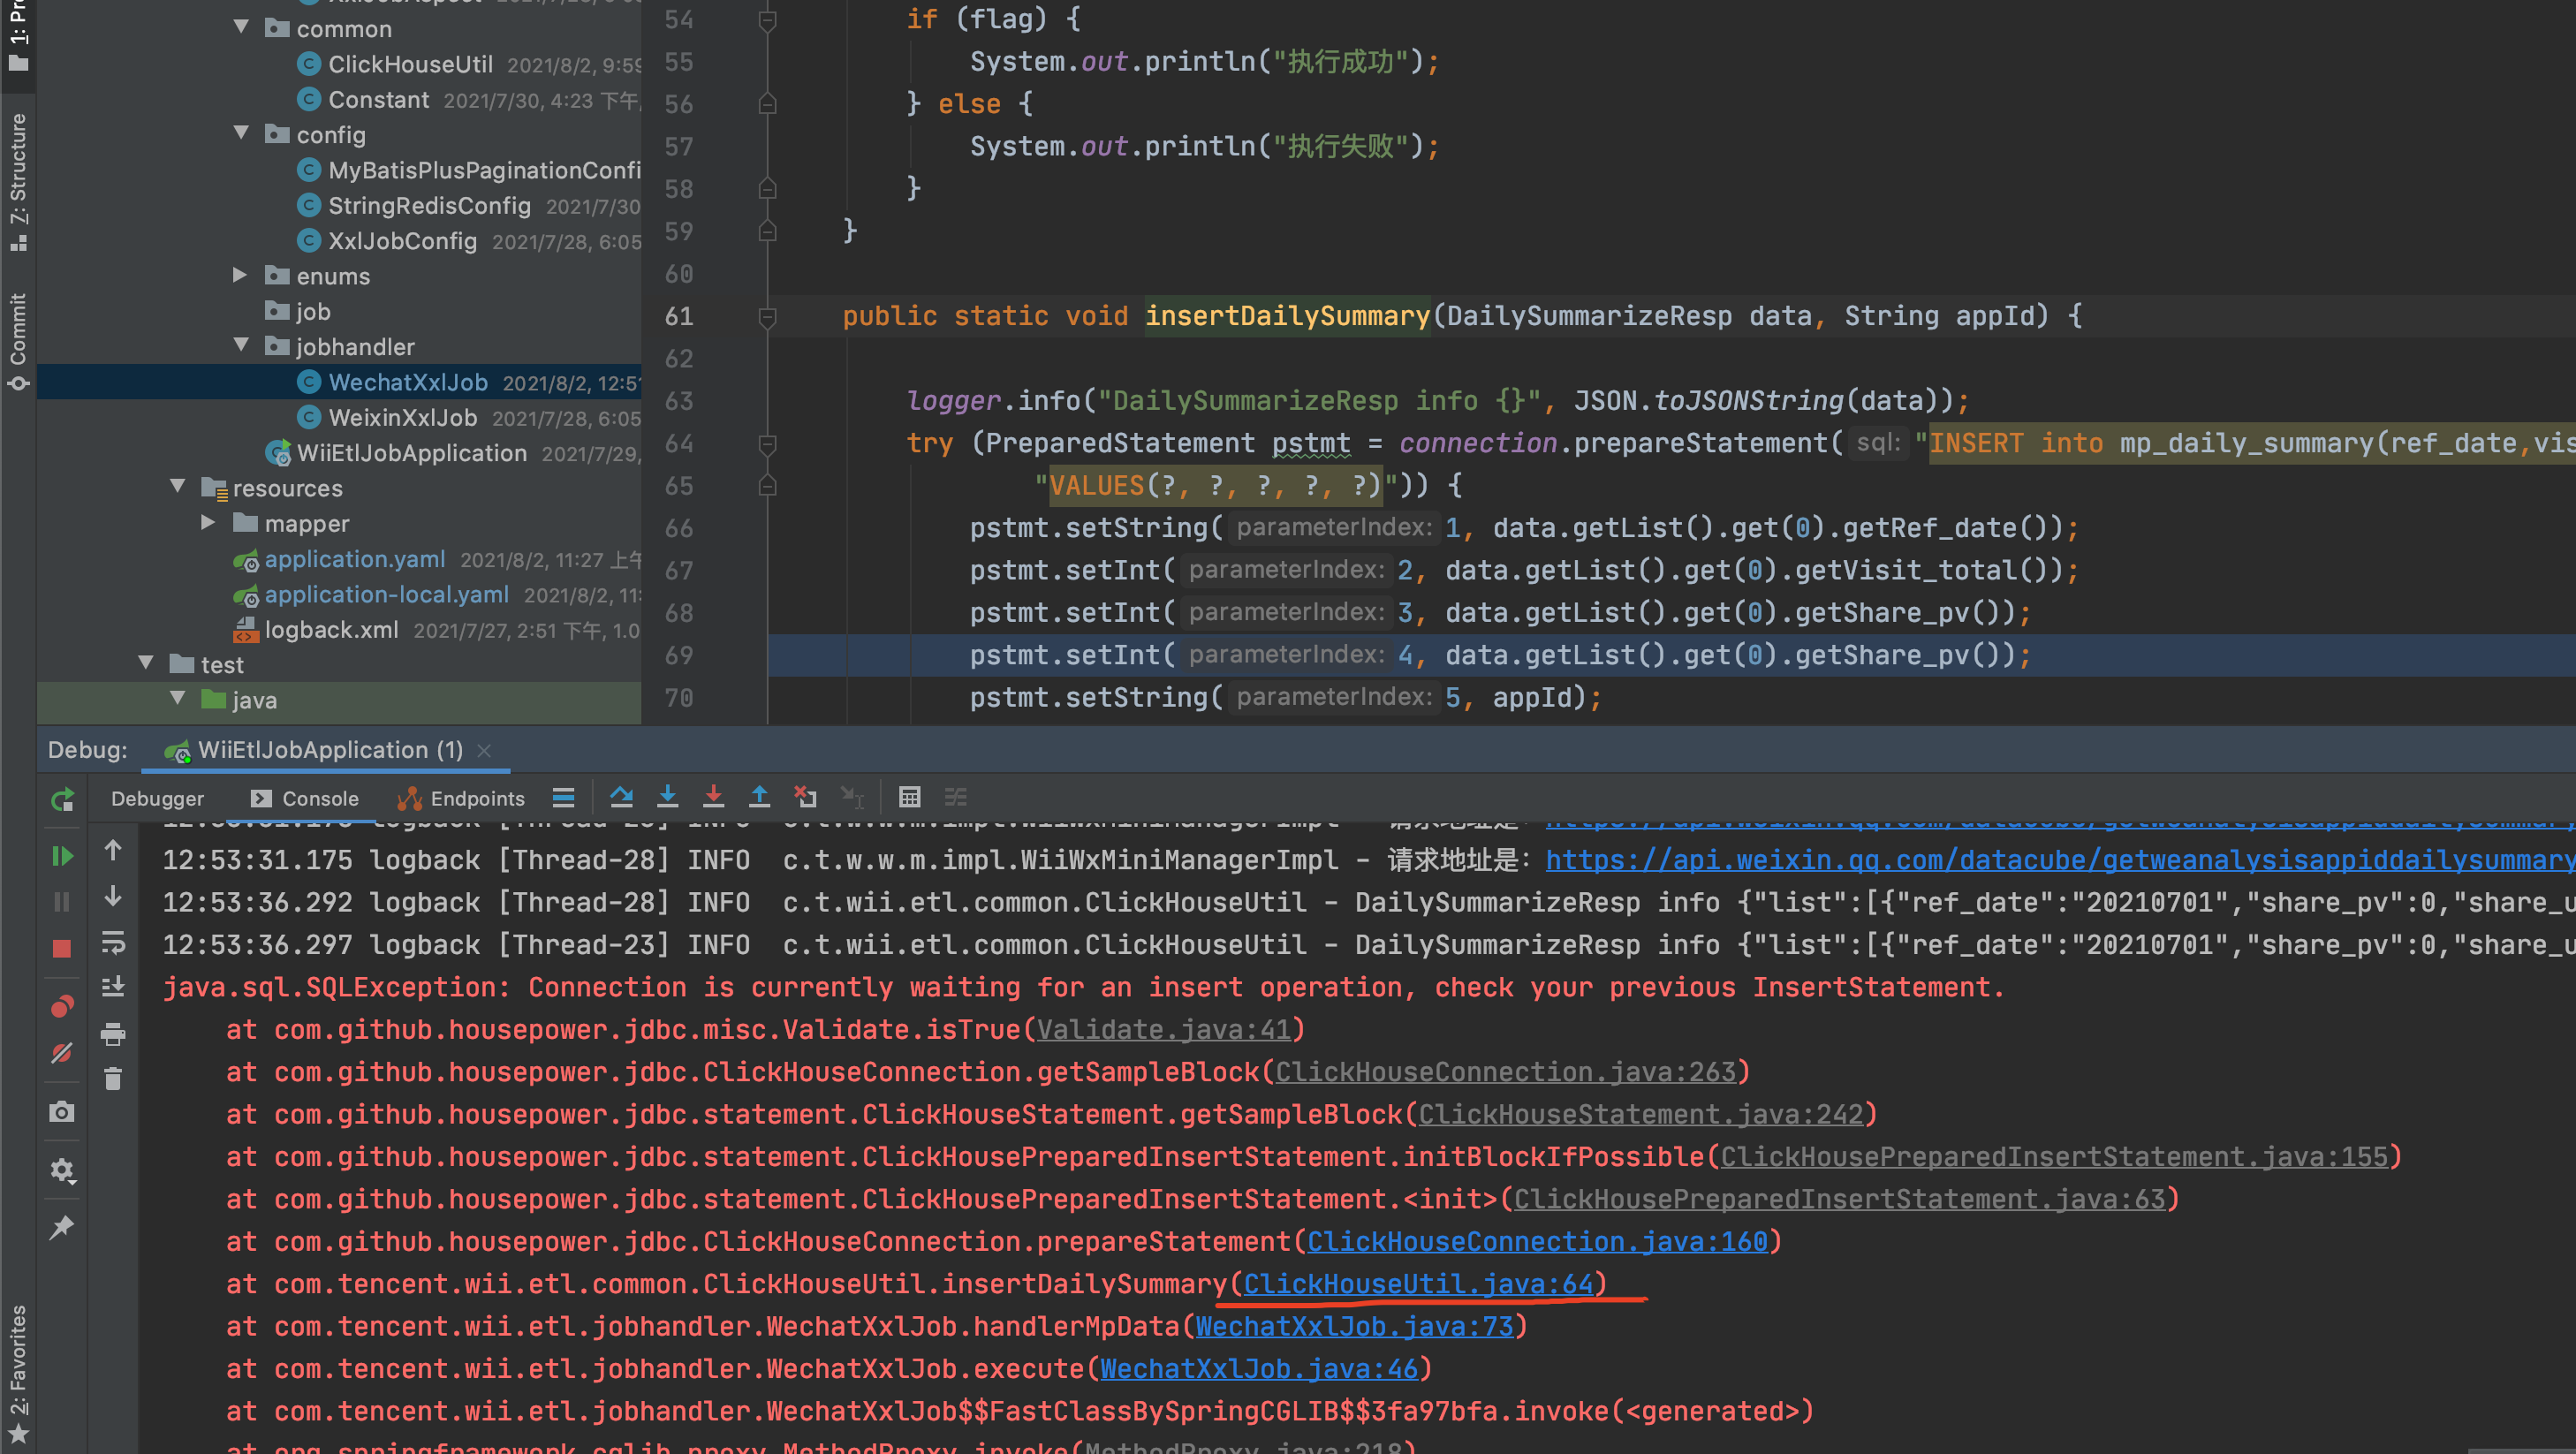Toggle Mute Breakpoints in debug sidebar
Screen dimensions: 2576x1454
[x=62, y=1052]
